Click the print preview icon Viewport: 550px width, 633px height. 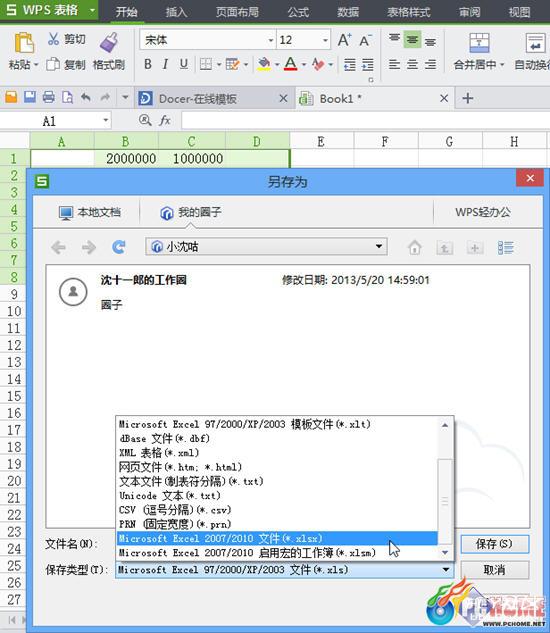pos(67,97)
